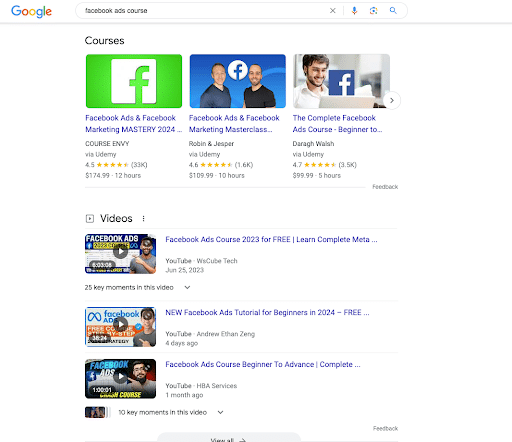Click the 'YouTube · Andrew Ethan Zeng' source text
This screenshot has width=512, height=442.
pos(210,334)
